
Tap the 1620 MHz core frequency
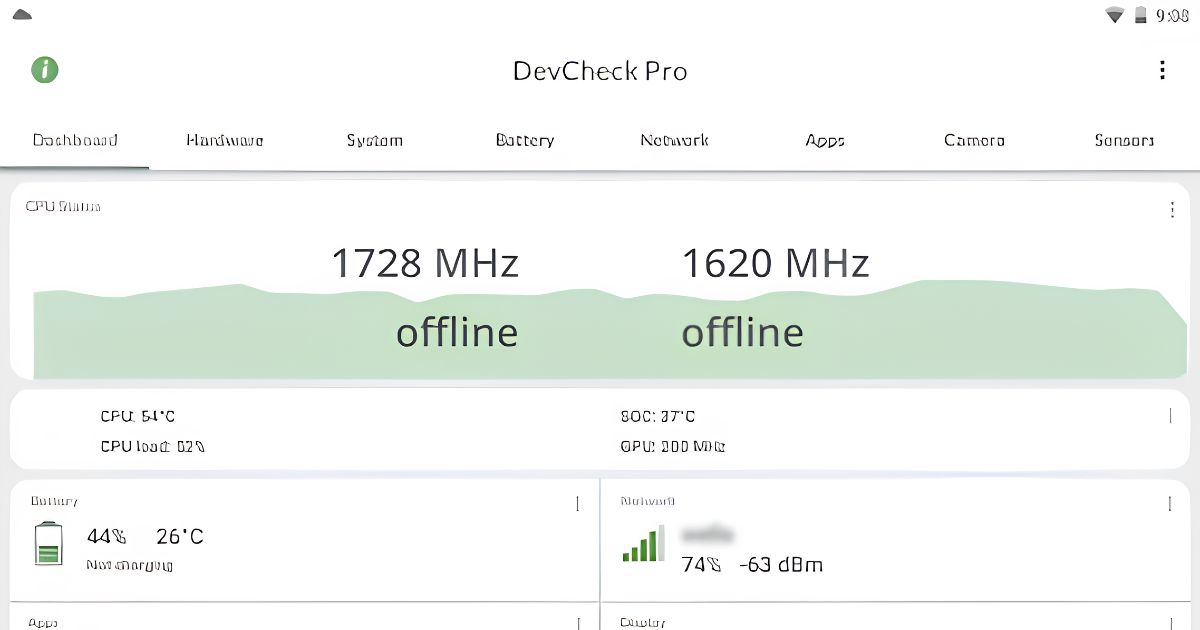click(x=775, y=263)
